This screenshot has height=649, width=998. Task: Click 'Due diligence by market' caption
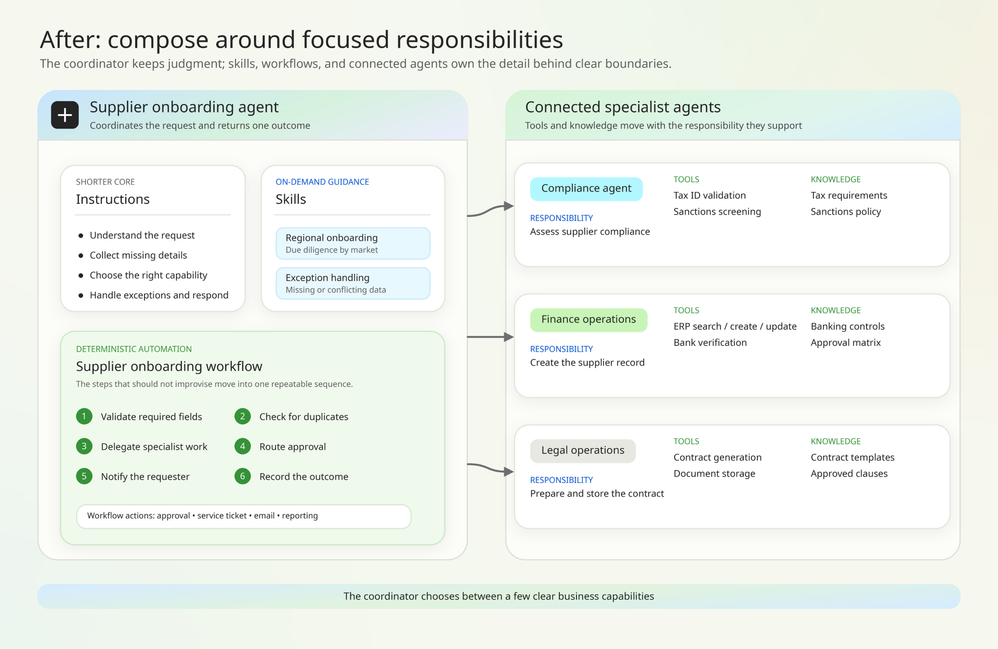click(x=332, y=250)
